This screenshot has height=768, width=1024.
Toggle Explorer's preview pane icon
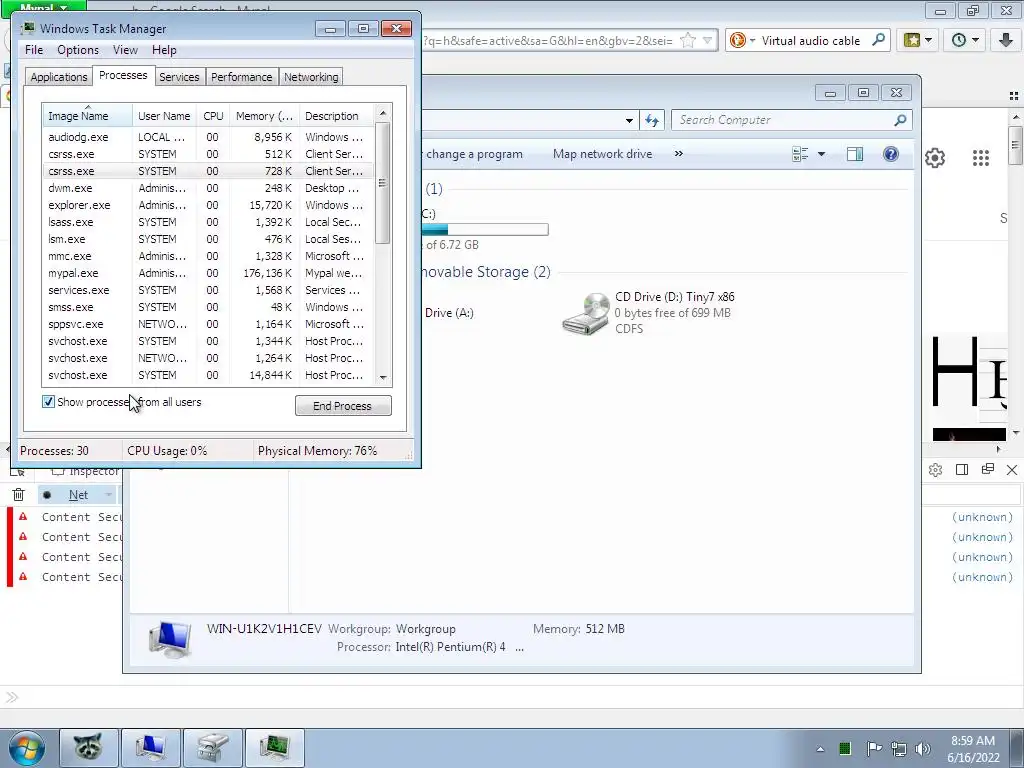tap(855, 154)
